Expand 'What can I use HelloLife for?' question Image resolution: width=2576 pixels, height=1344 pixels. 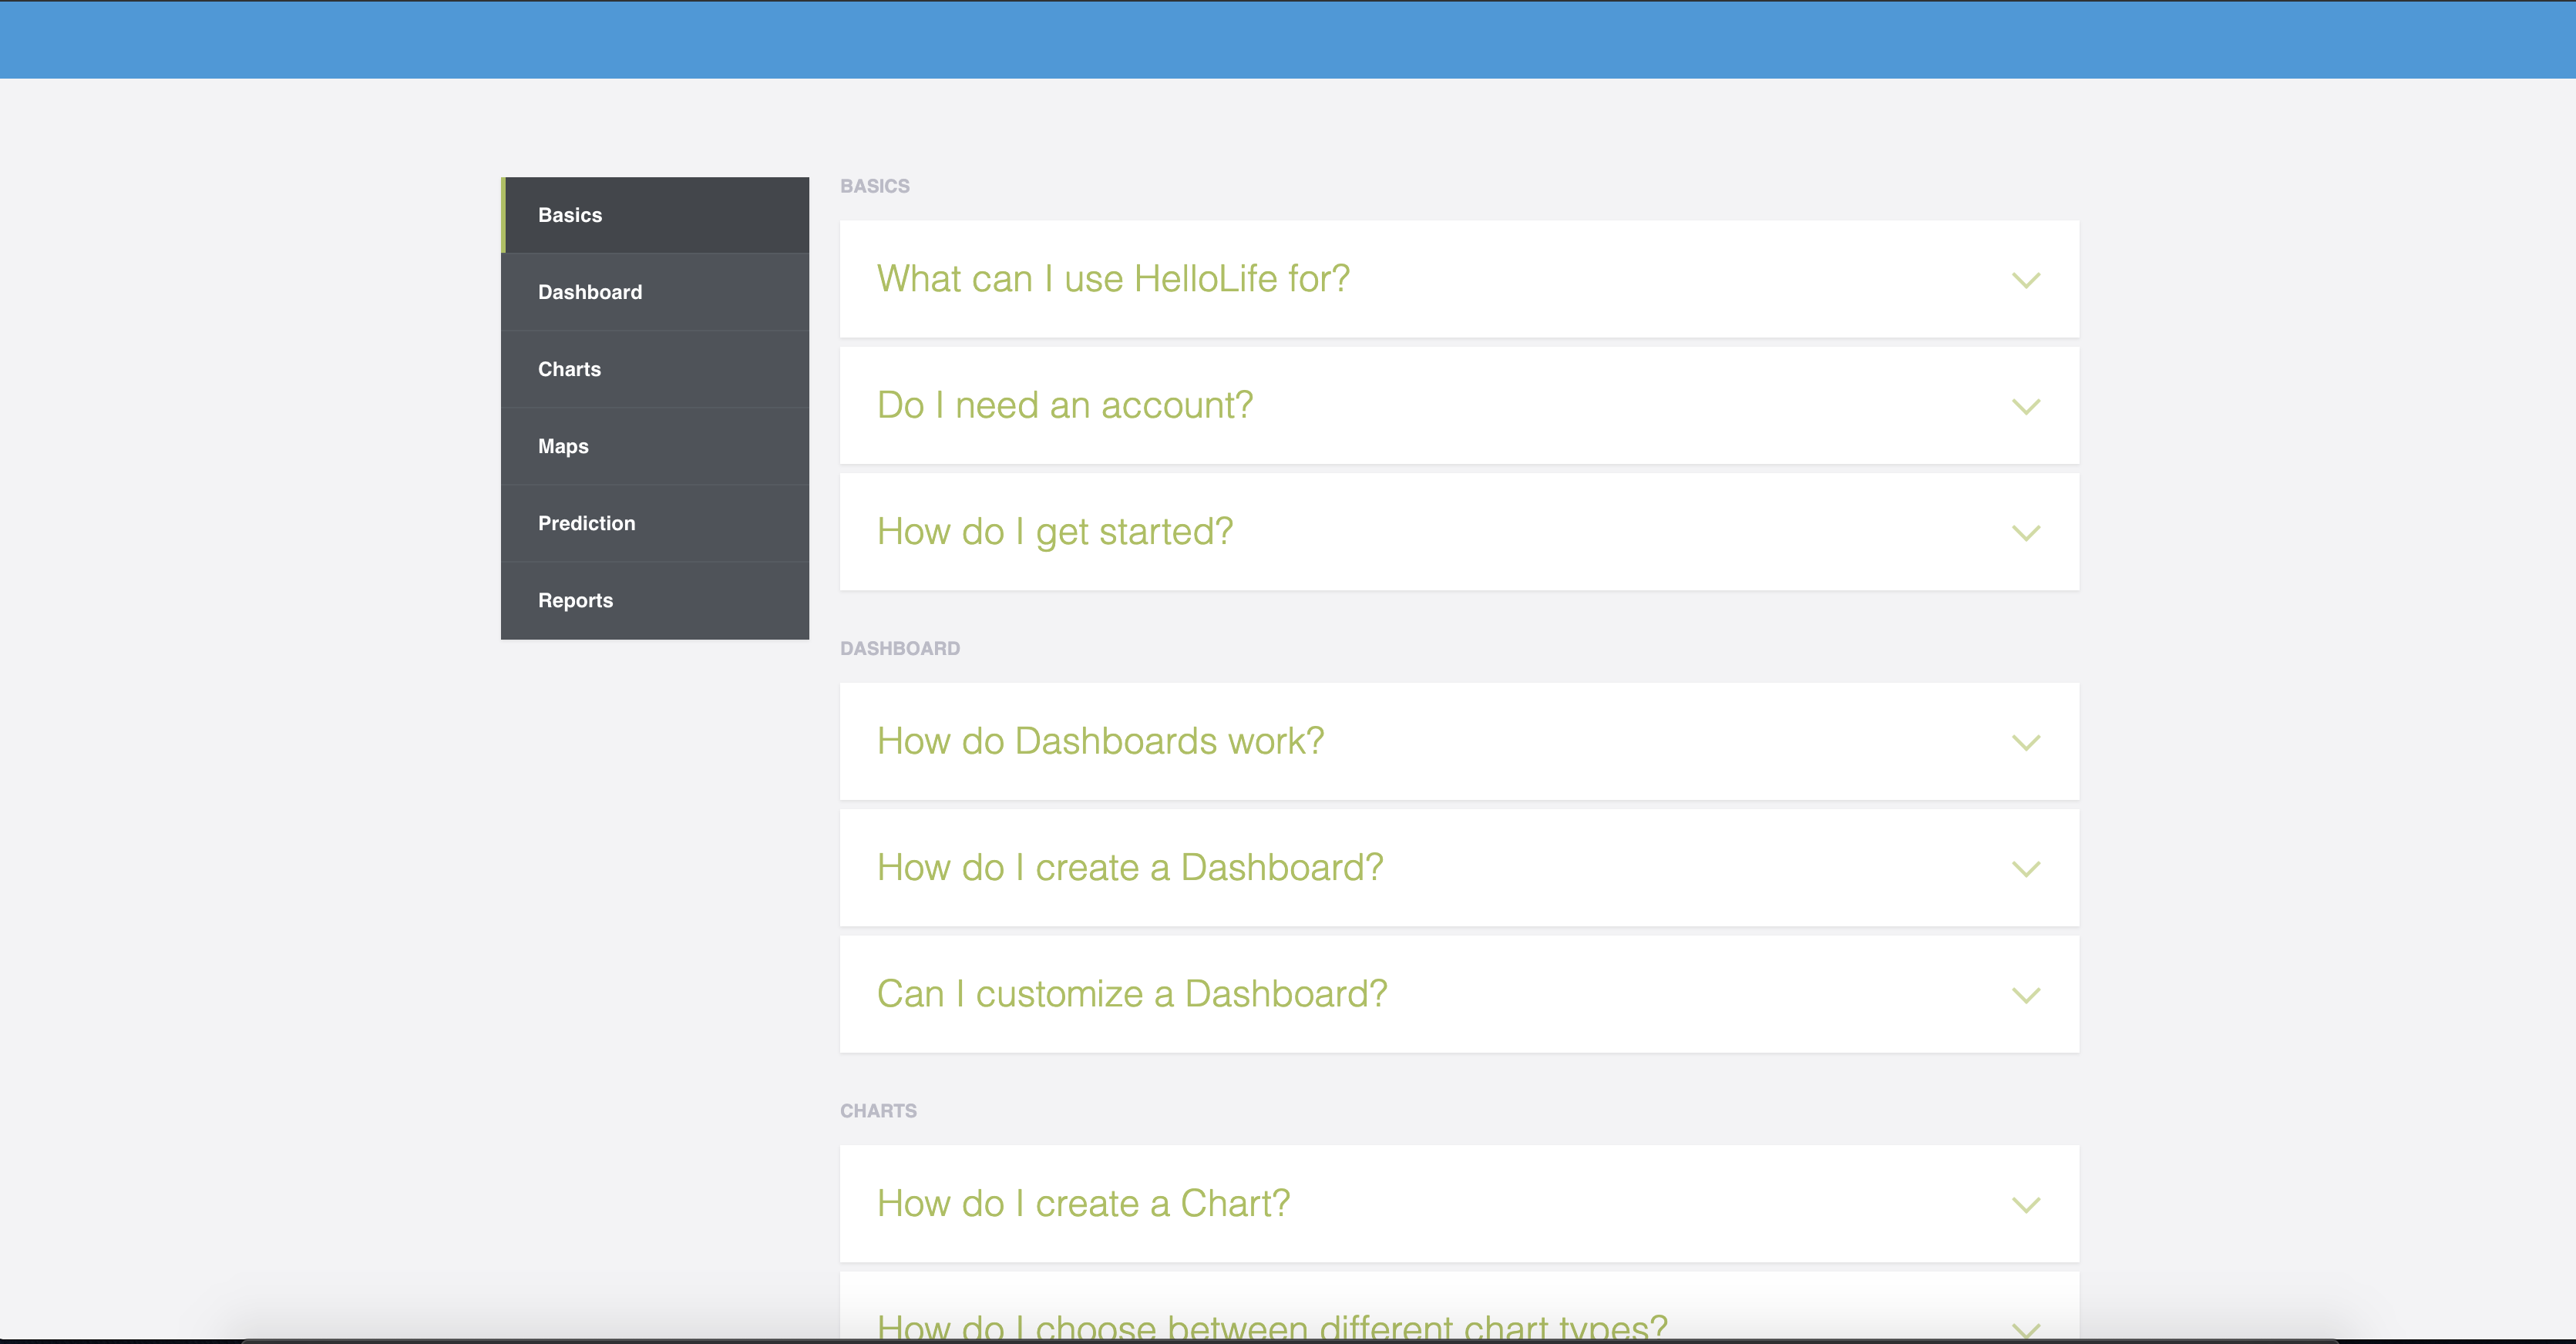click(1113, 279)
